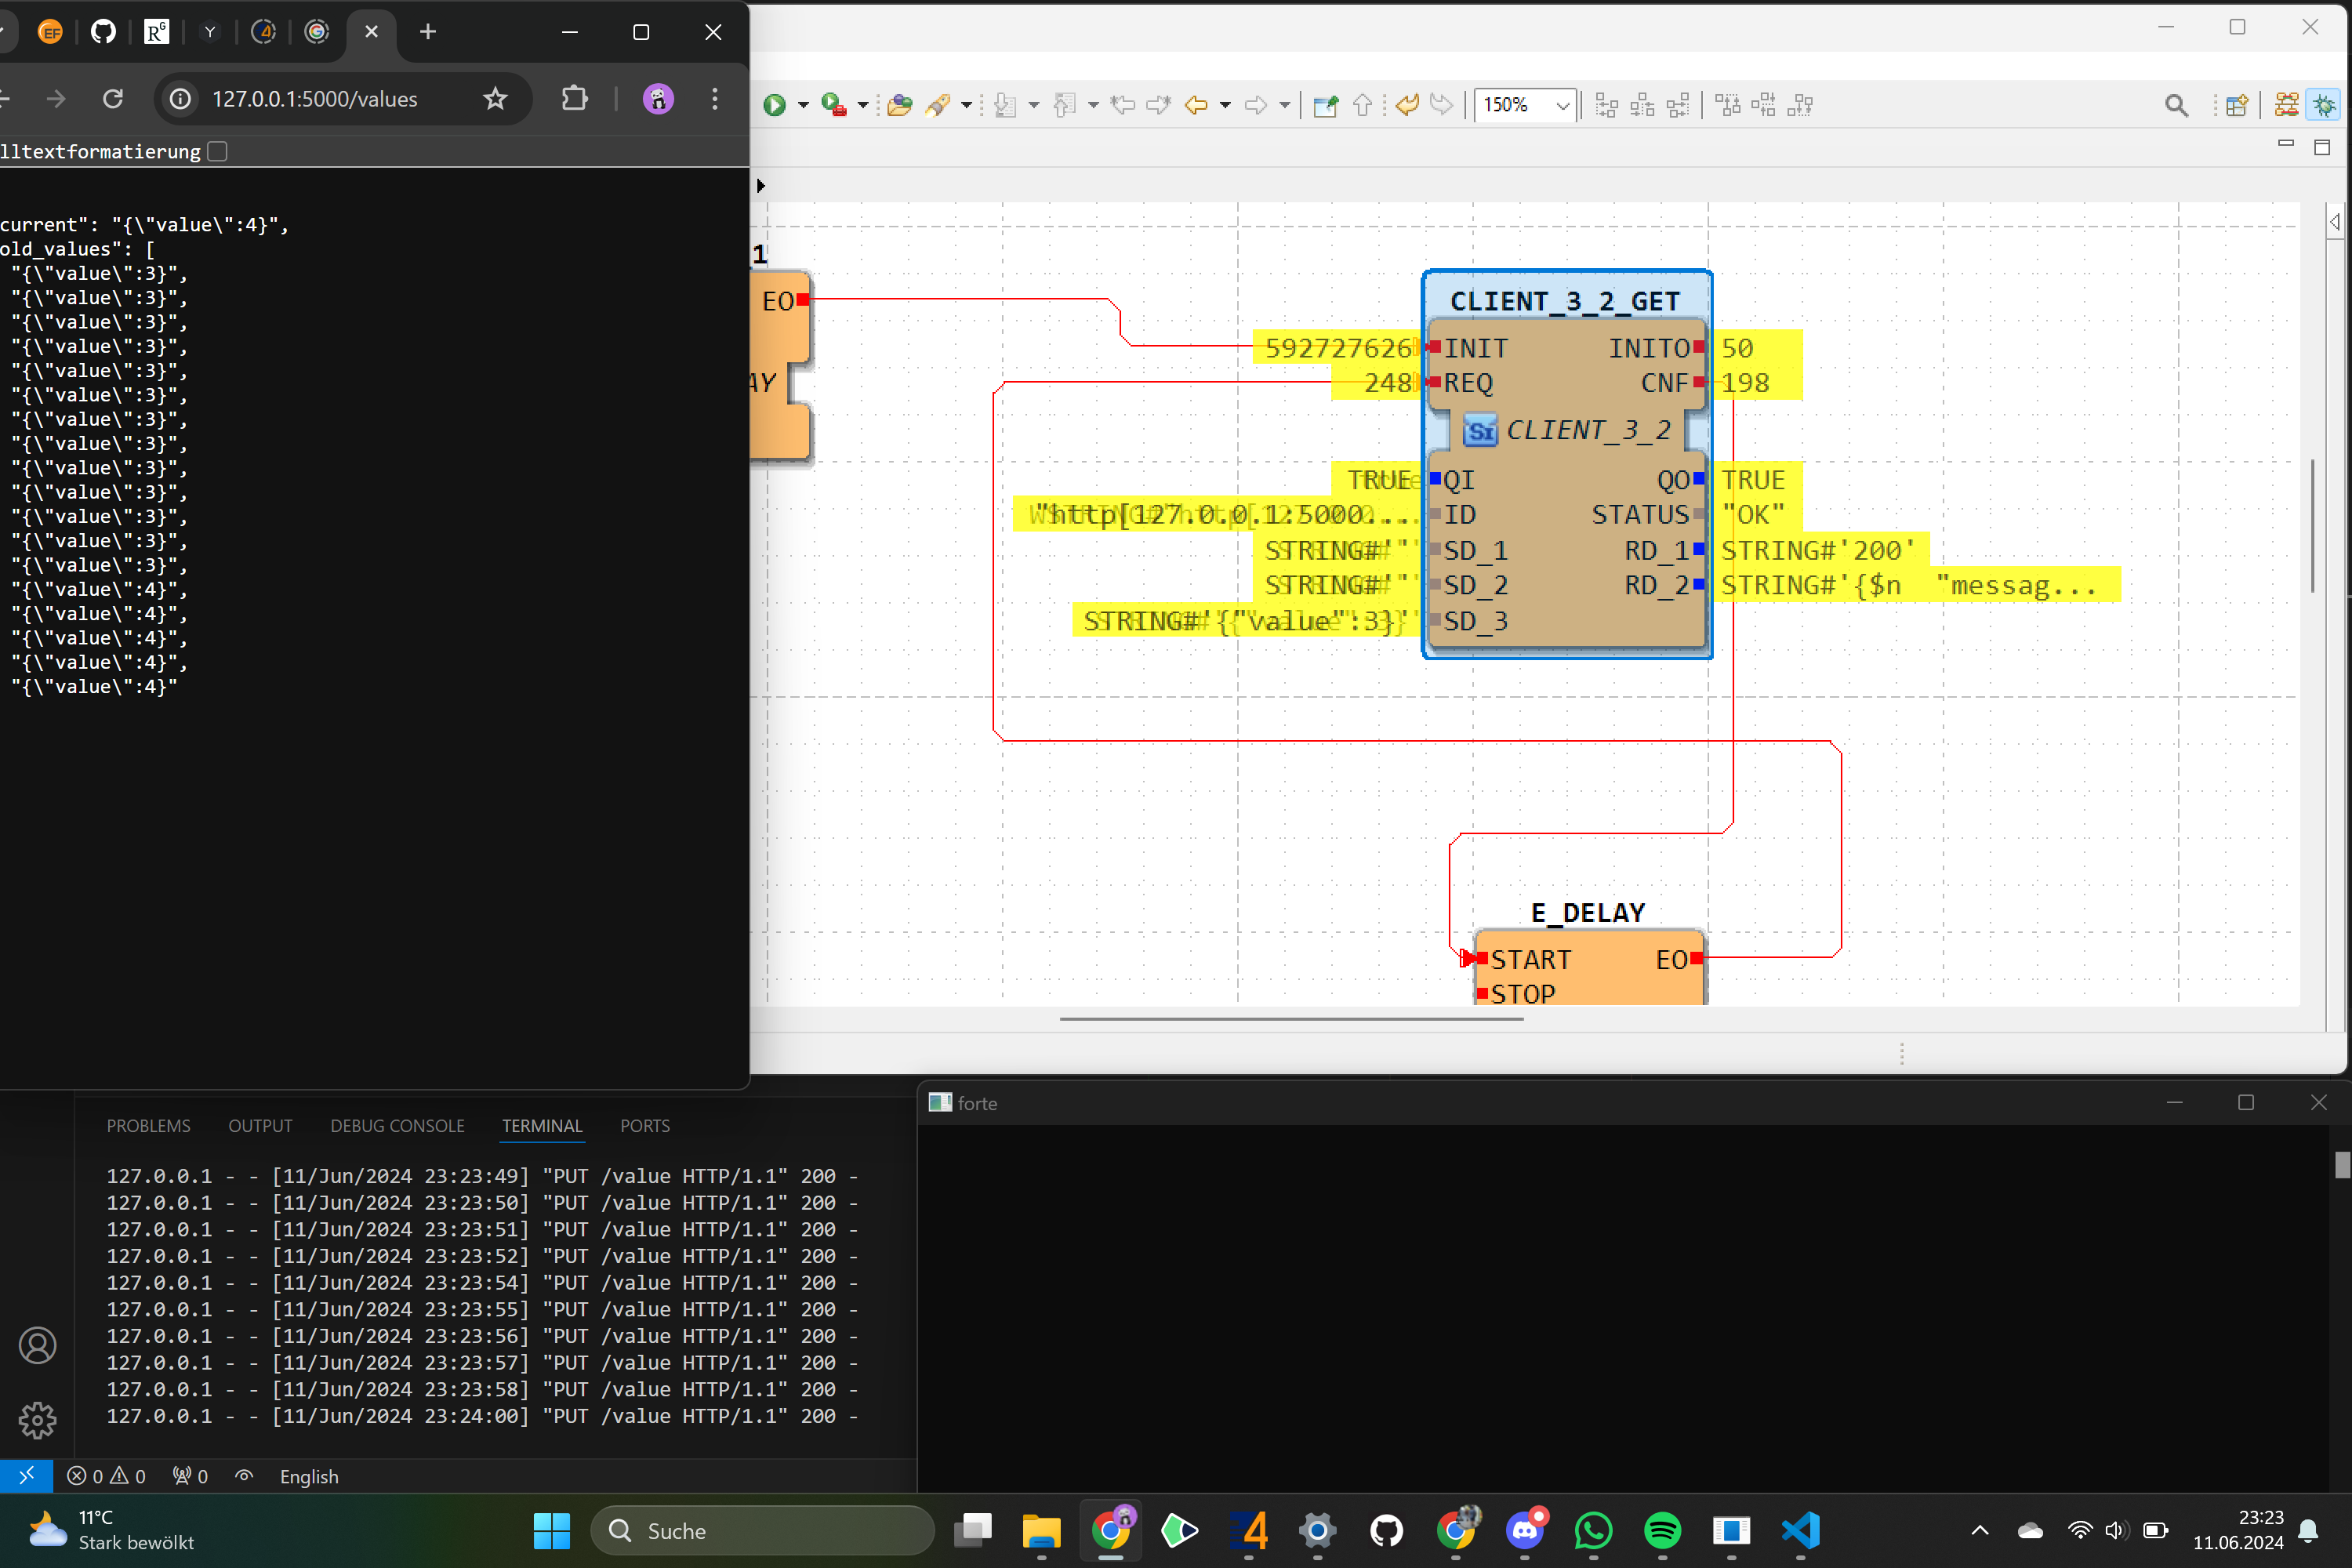Switch to the DEBUG CONSOLE tab
The height and width of the screenshot is (1568, 2352).
[397, 1126]
